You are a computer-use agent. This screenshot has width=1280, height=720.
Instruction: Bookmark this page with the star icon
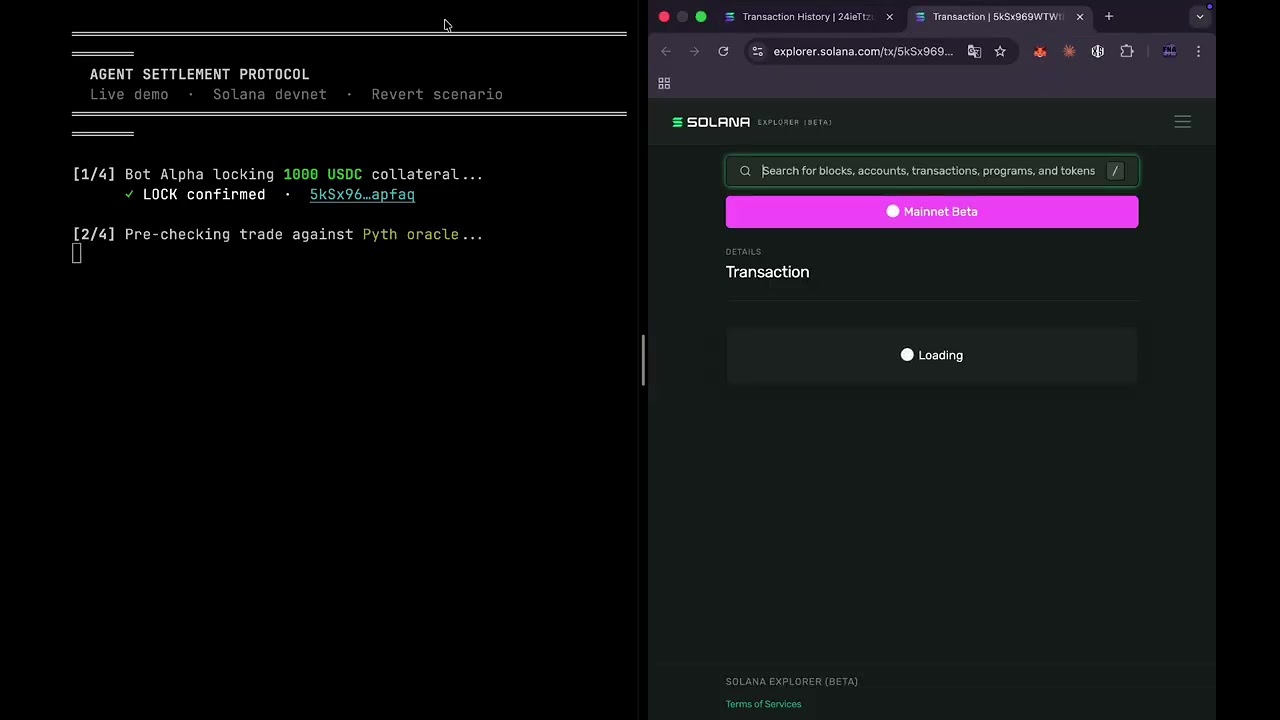pyautogui.click(x=1000, y=51)
